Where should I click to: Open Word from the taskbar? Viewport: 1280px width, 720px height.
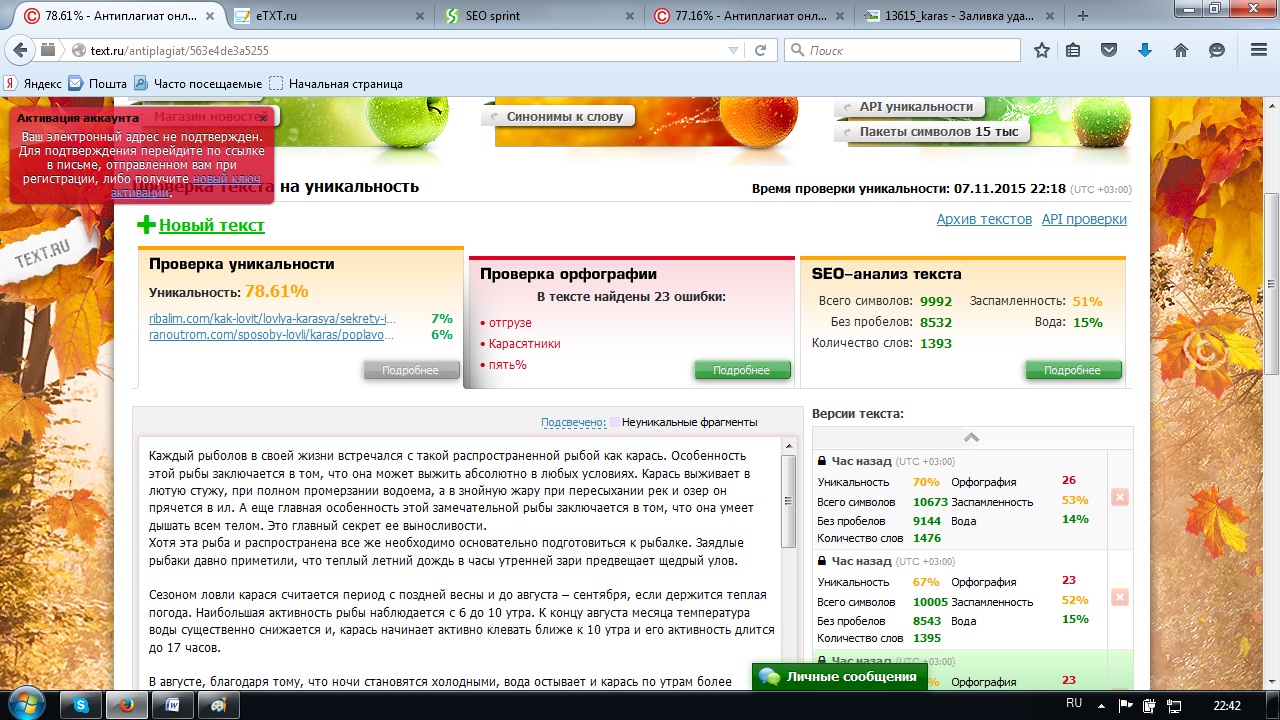[172, 705]
